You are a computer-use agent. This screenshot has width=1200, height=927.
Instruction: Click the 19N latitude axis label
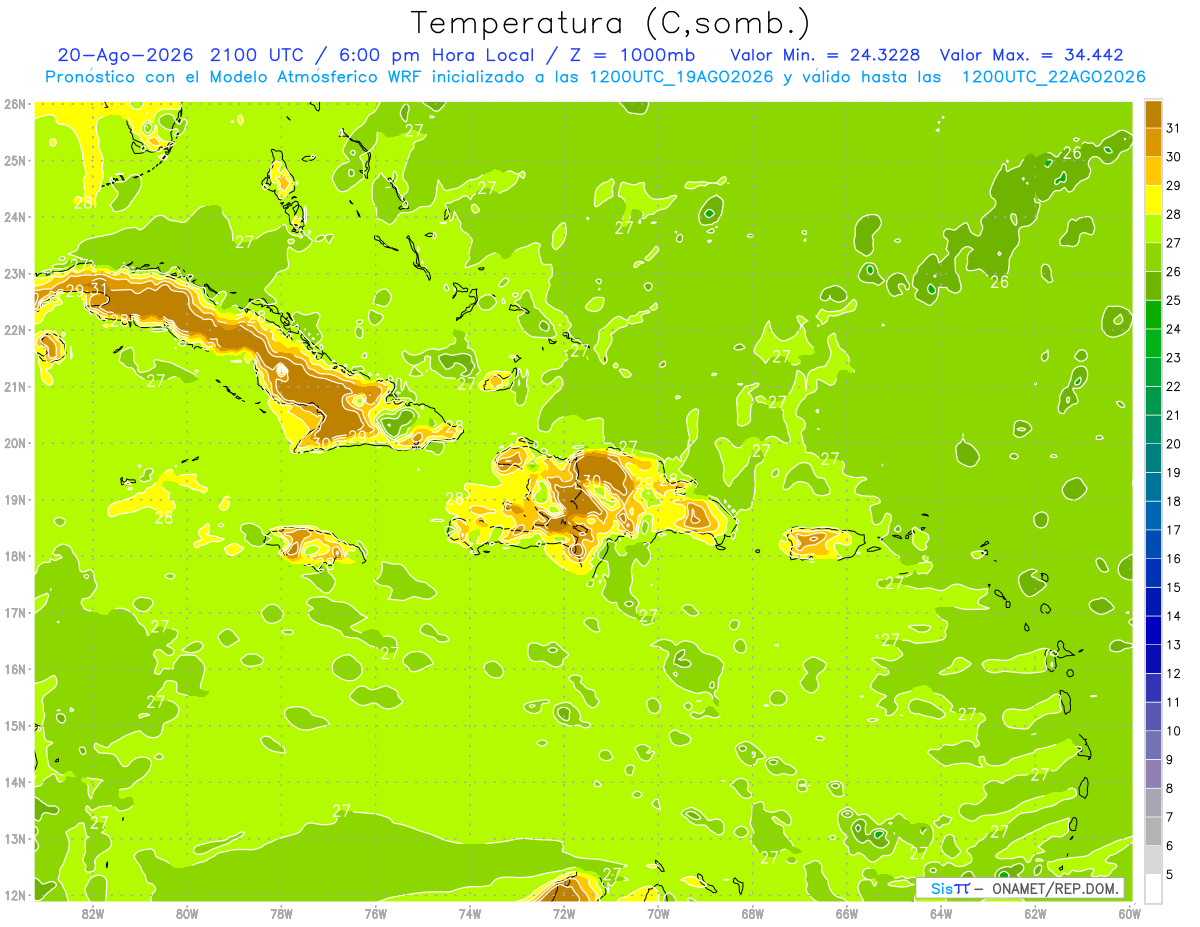tap(15, 499)
